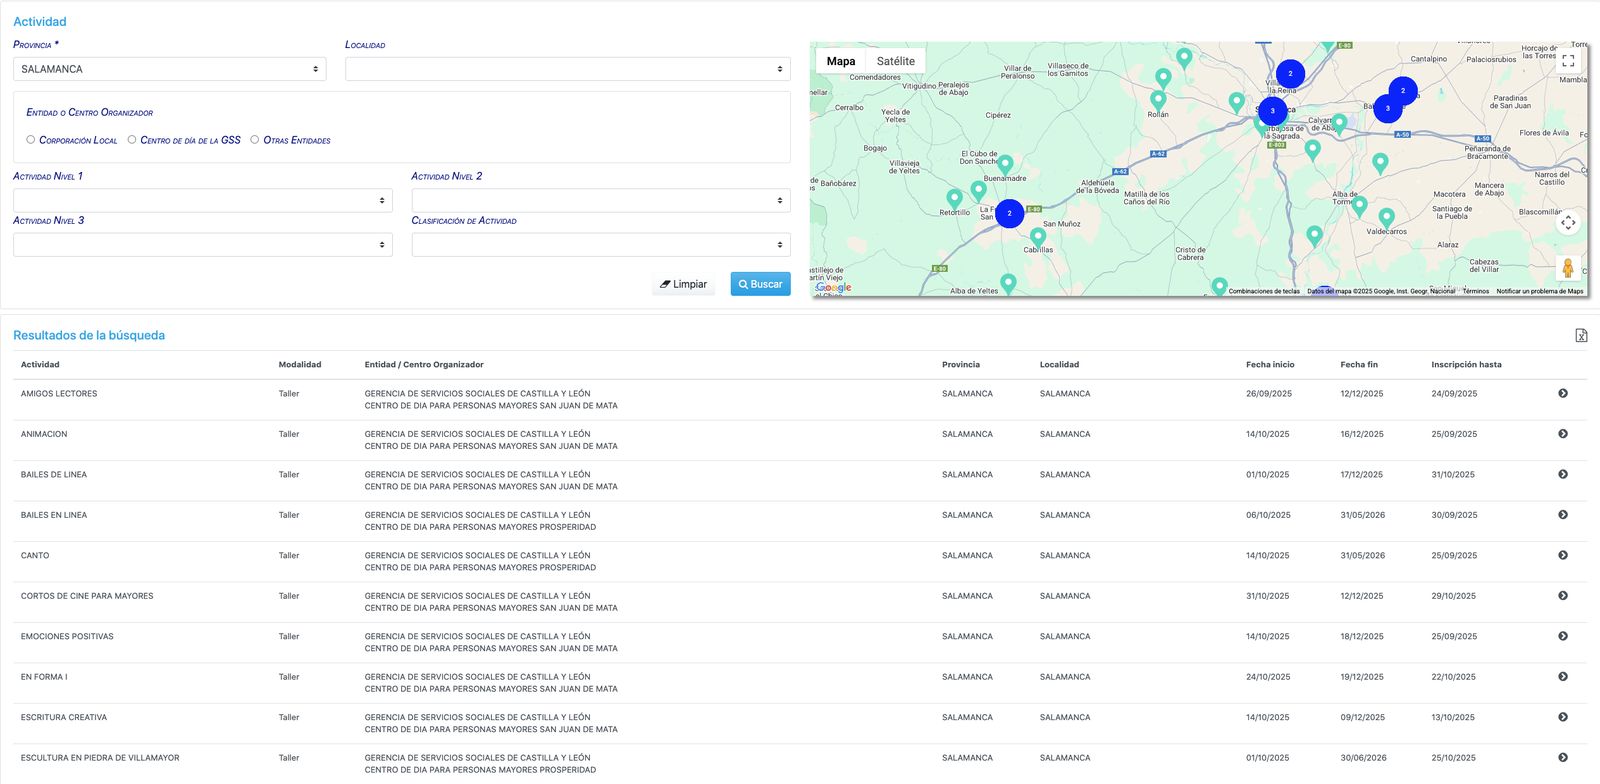Switch map to Satélite view
The image size is (1600, 784).
coord(895,61)
